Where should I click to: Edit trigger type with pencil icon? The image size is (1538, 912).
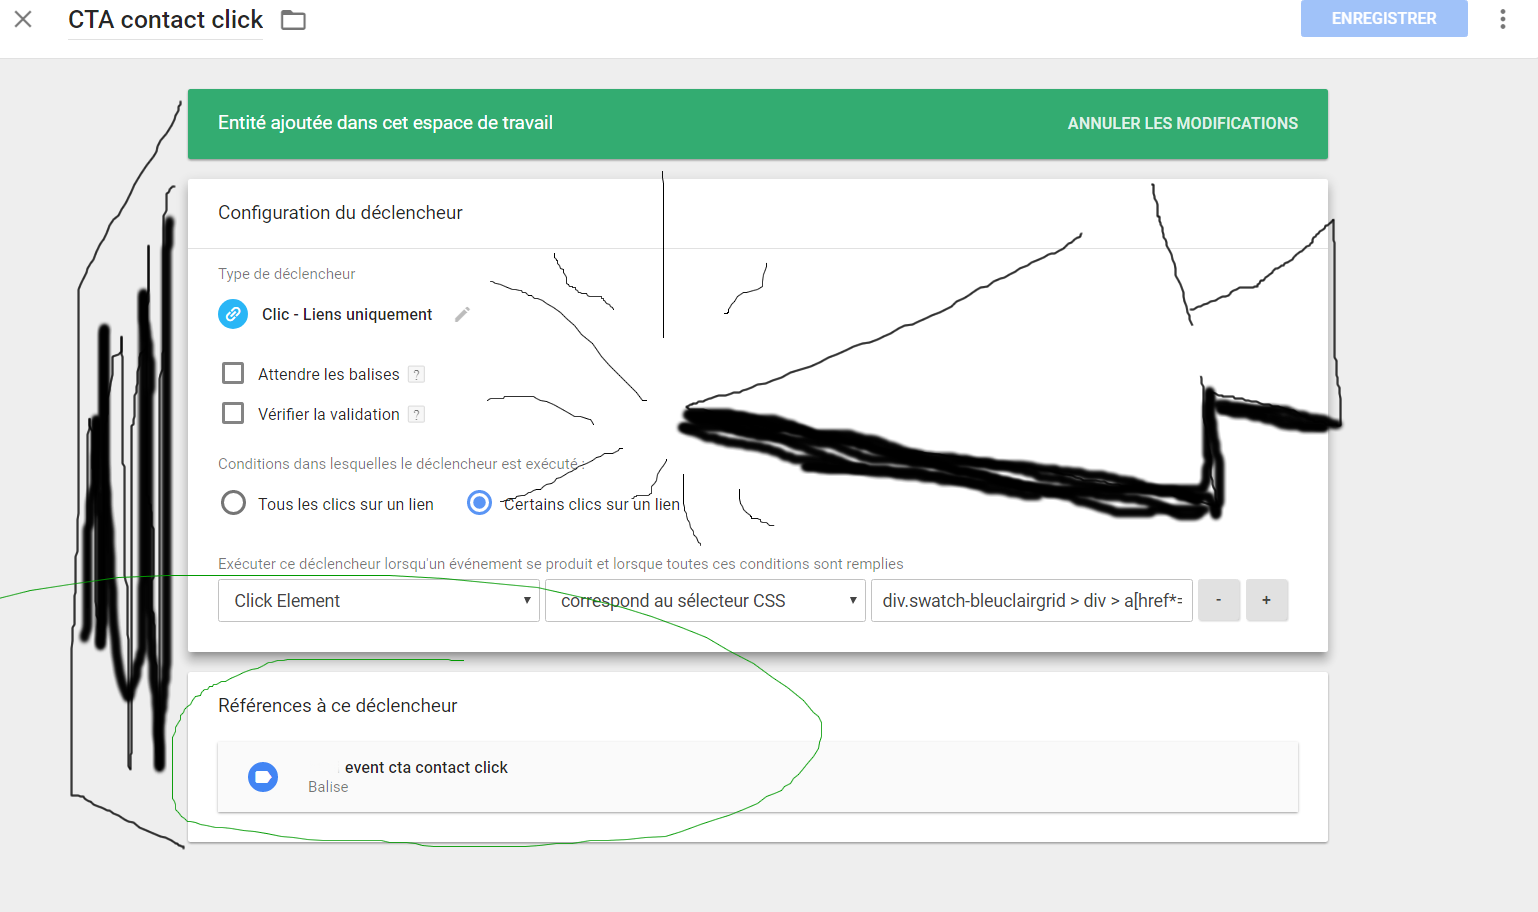462,314
